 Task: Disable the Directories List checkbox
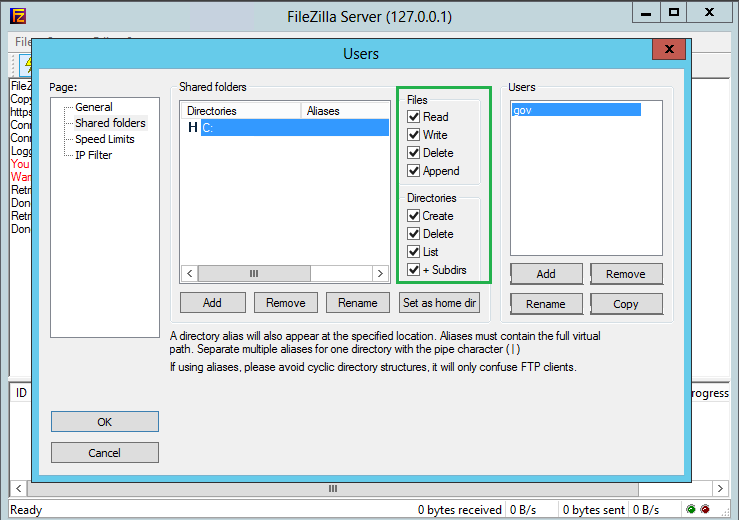[413, 252]
